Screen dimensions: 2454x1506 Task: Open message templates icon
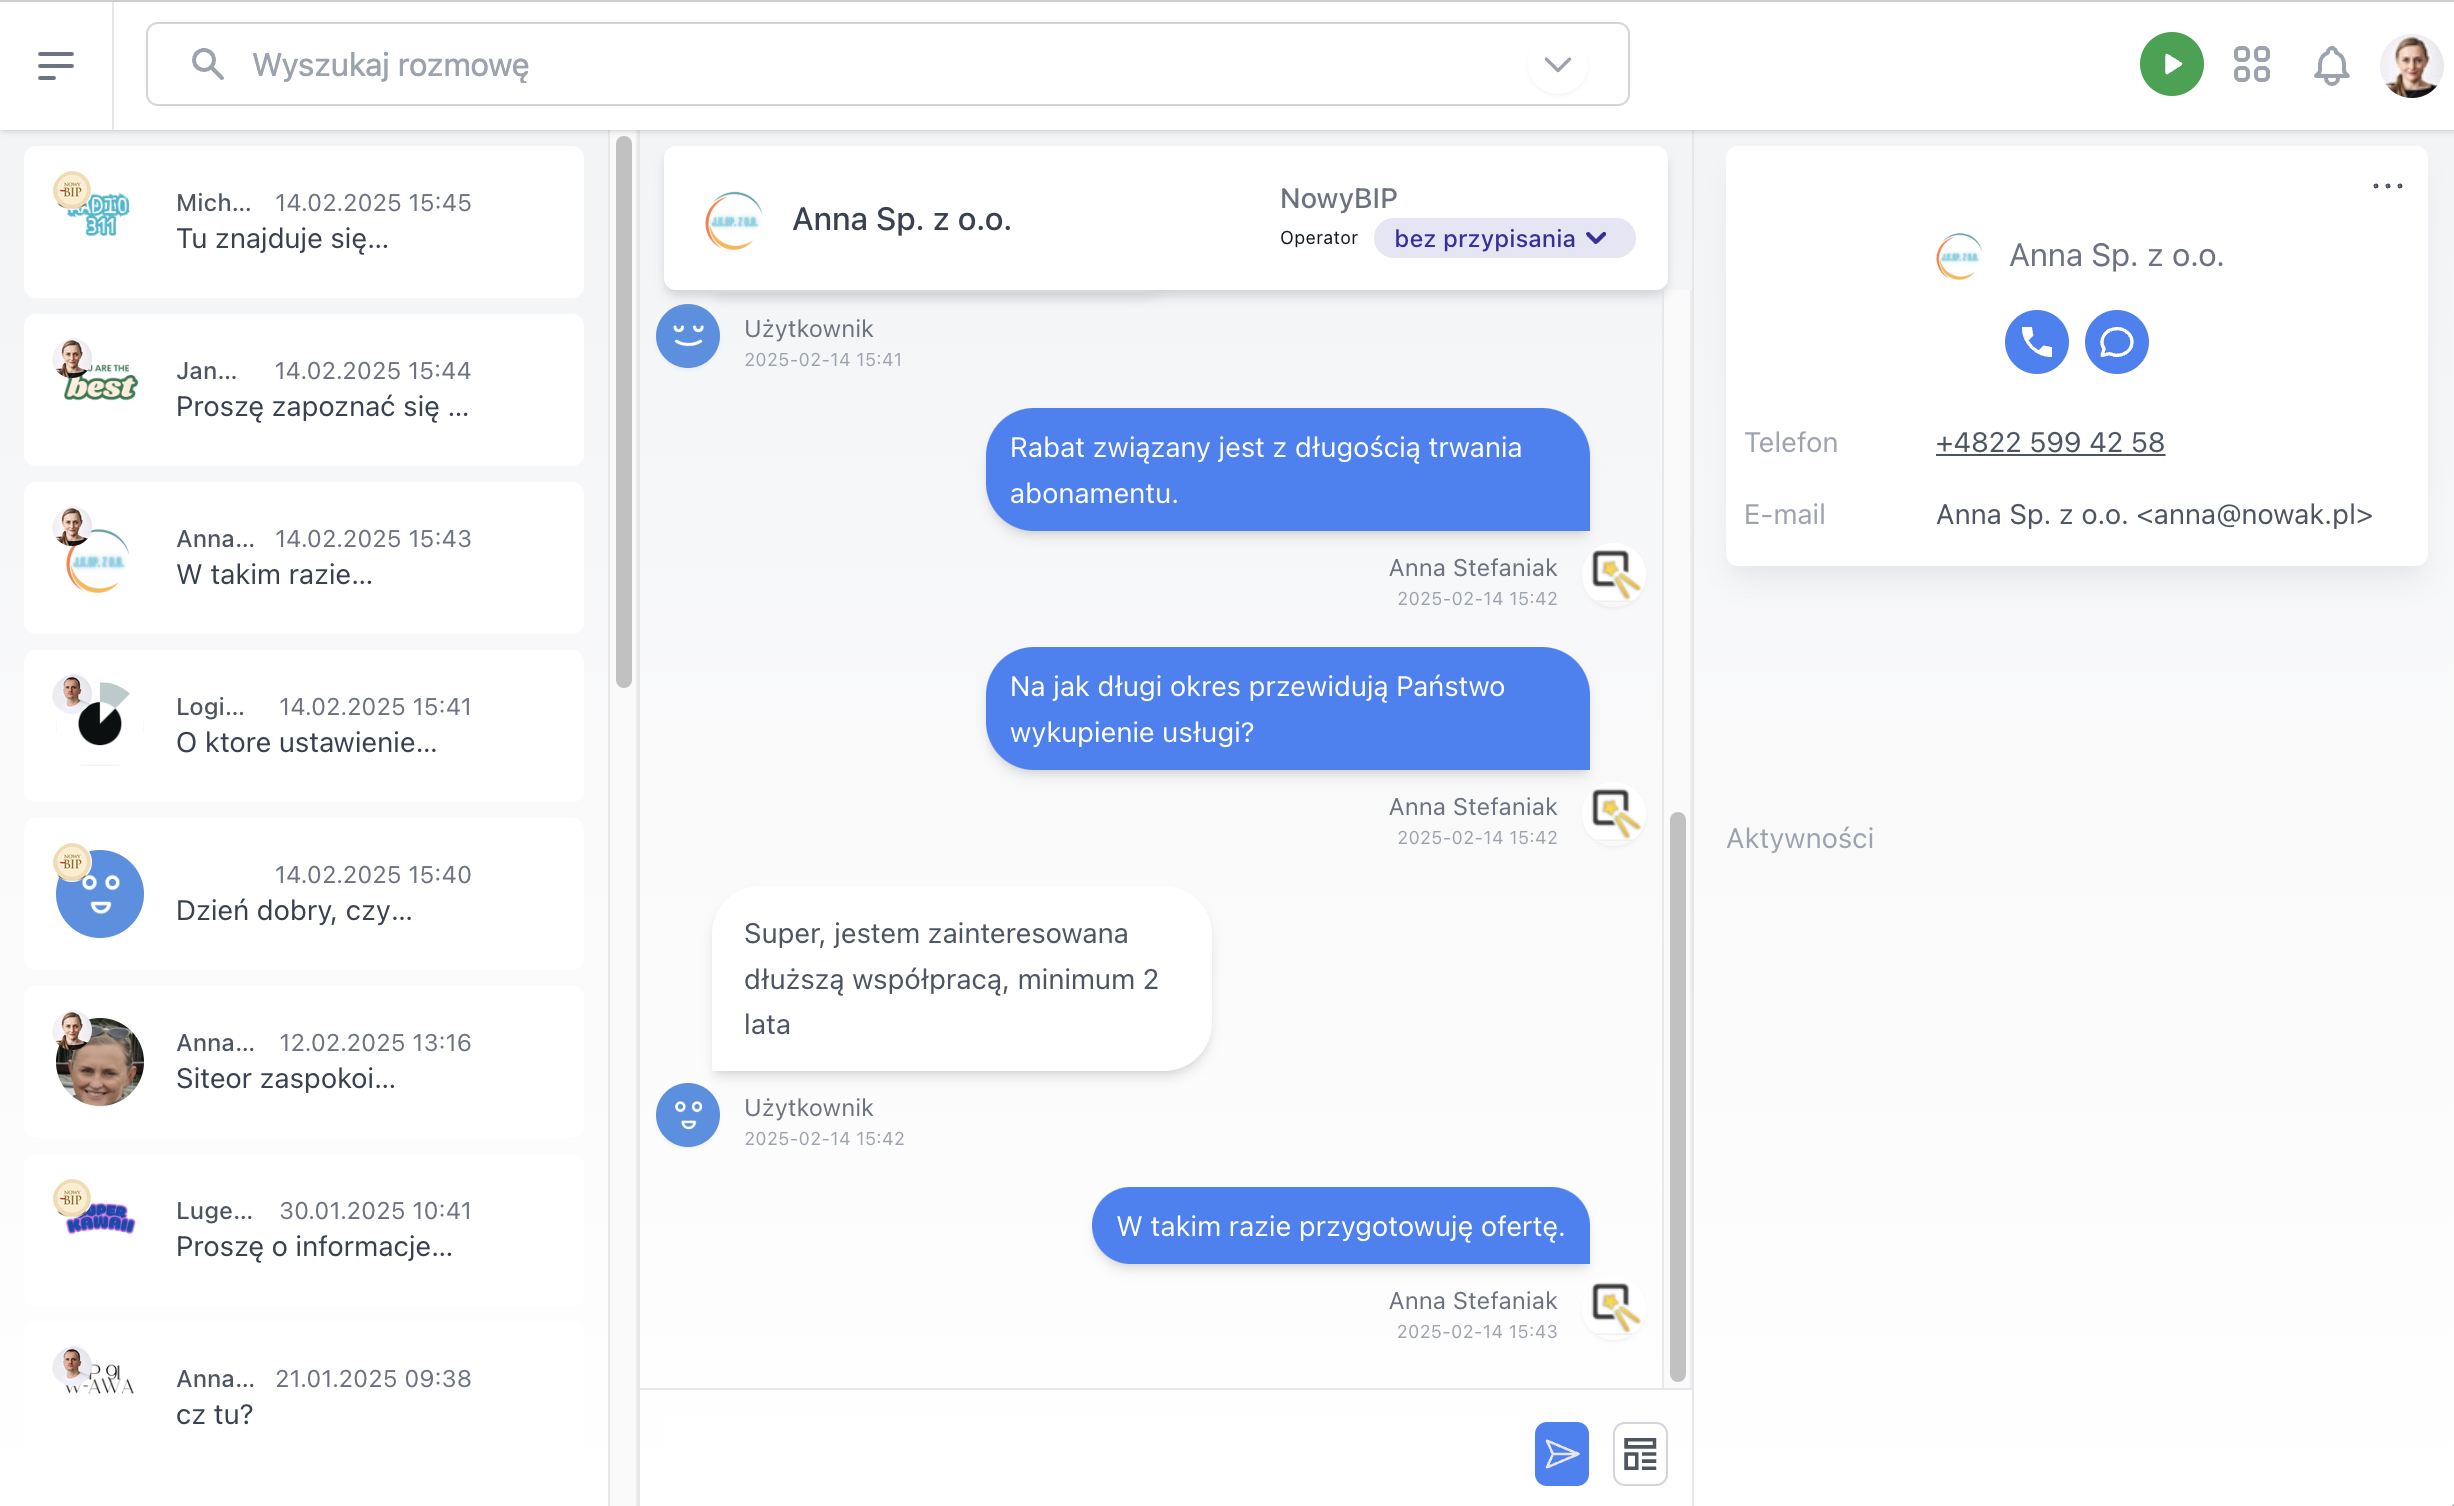(x=1639, y=1453)
